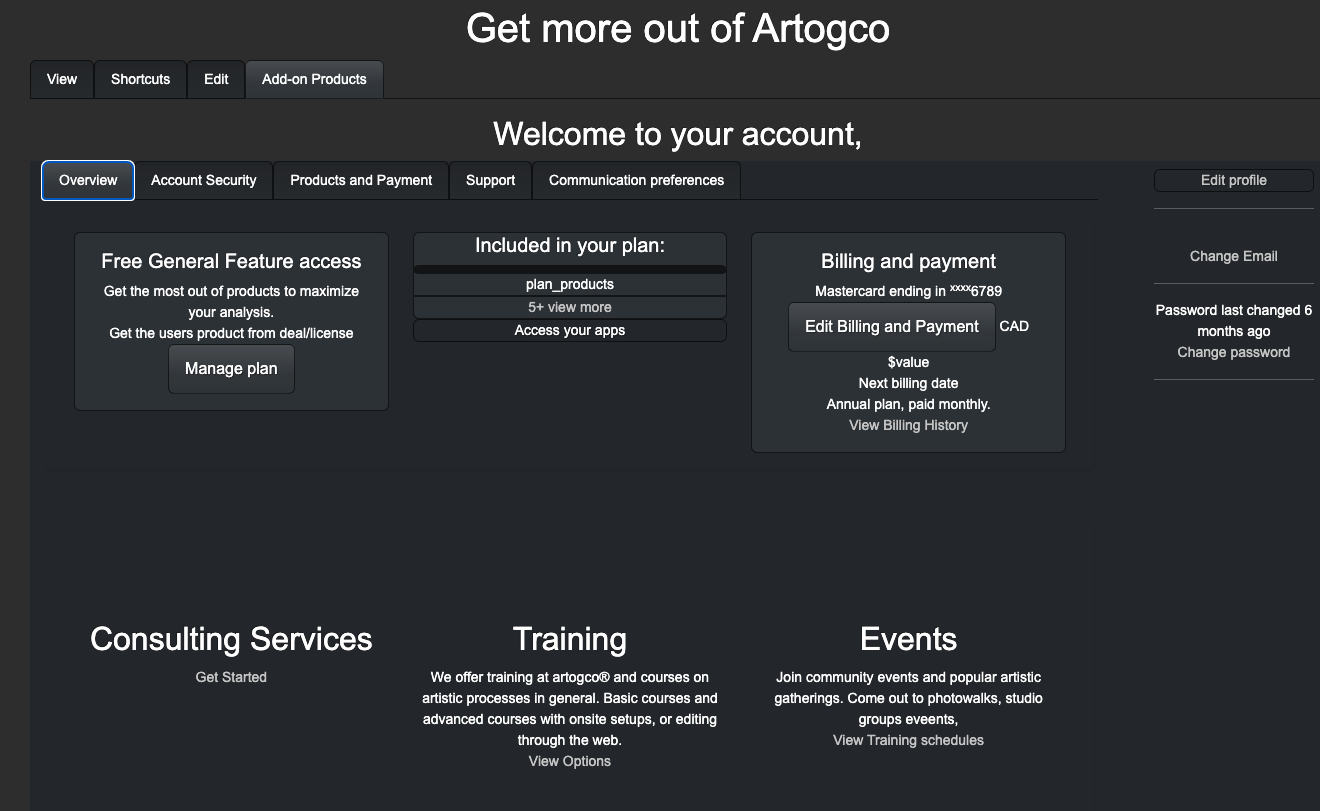Click the 'Billing and payment' heading
Viewport: 1320px width, 811px height.
point(908,261)
